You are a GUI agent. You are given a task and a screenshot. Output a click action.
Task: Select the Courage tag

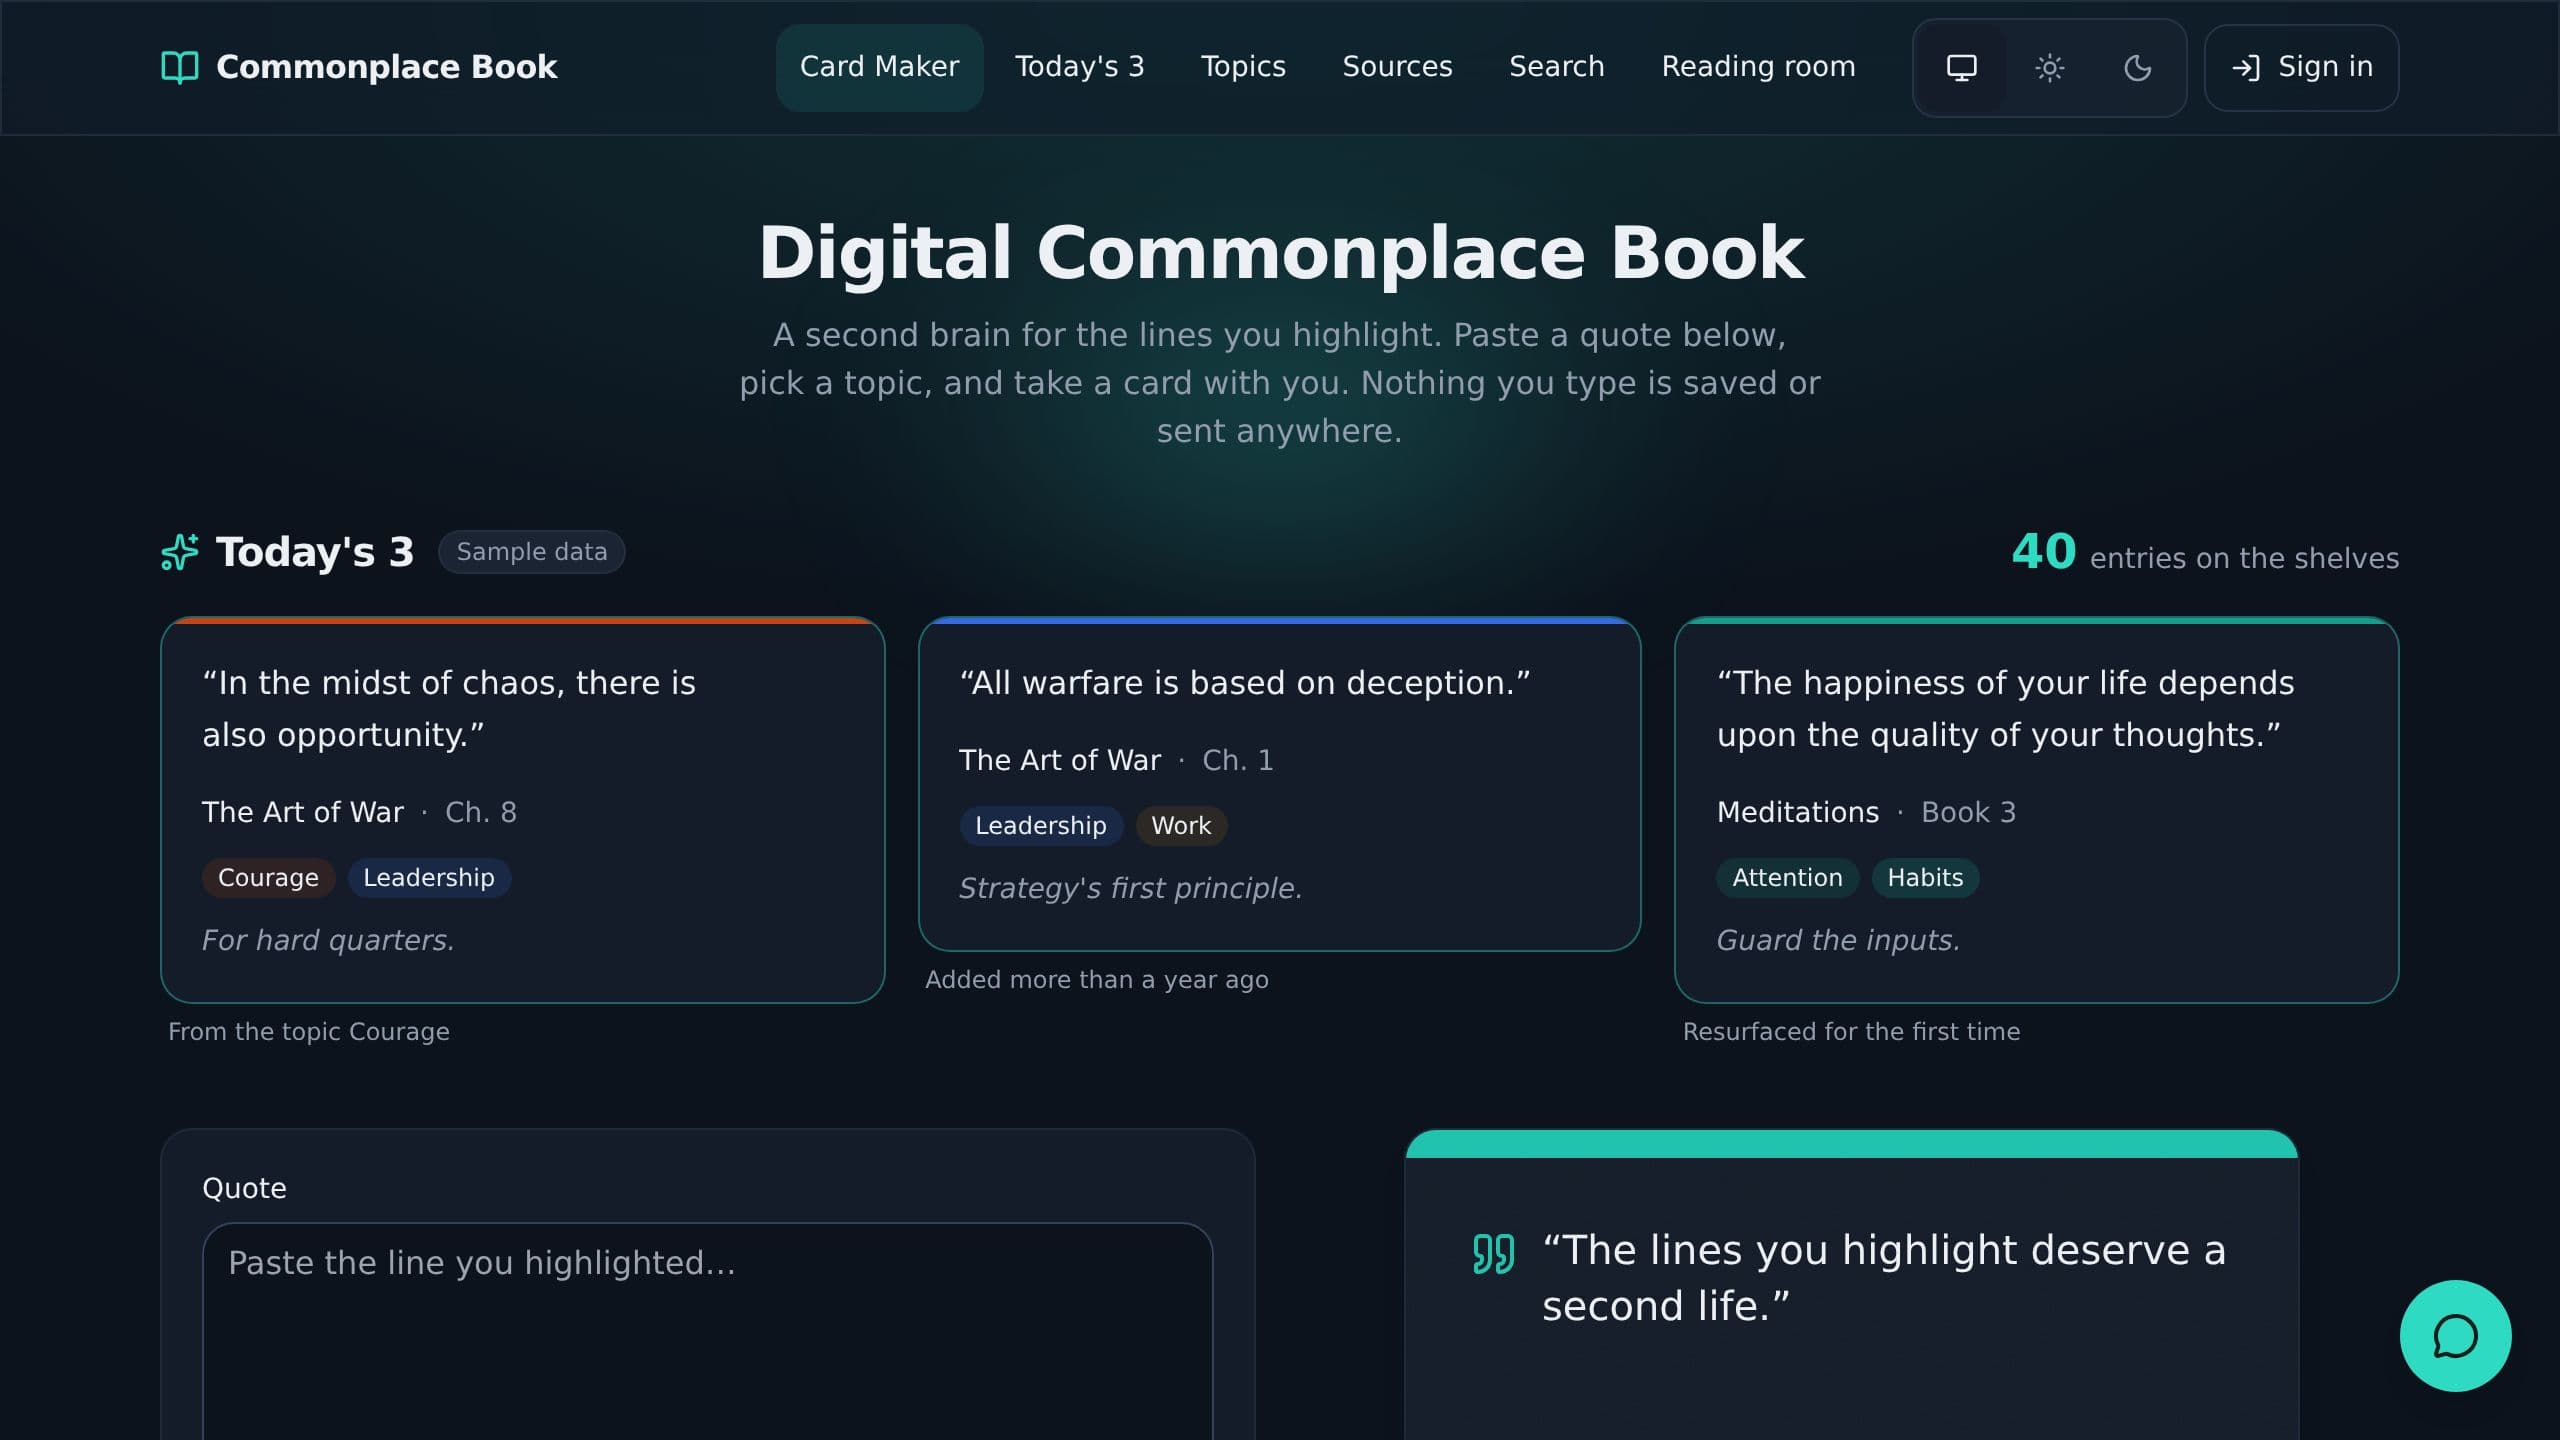pyautogui.click(x=268, y=878)
